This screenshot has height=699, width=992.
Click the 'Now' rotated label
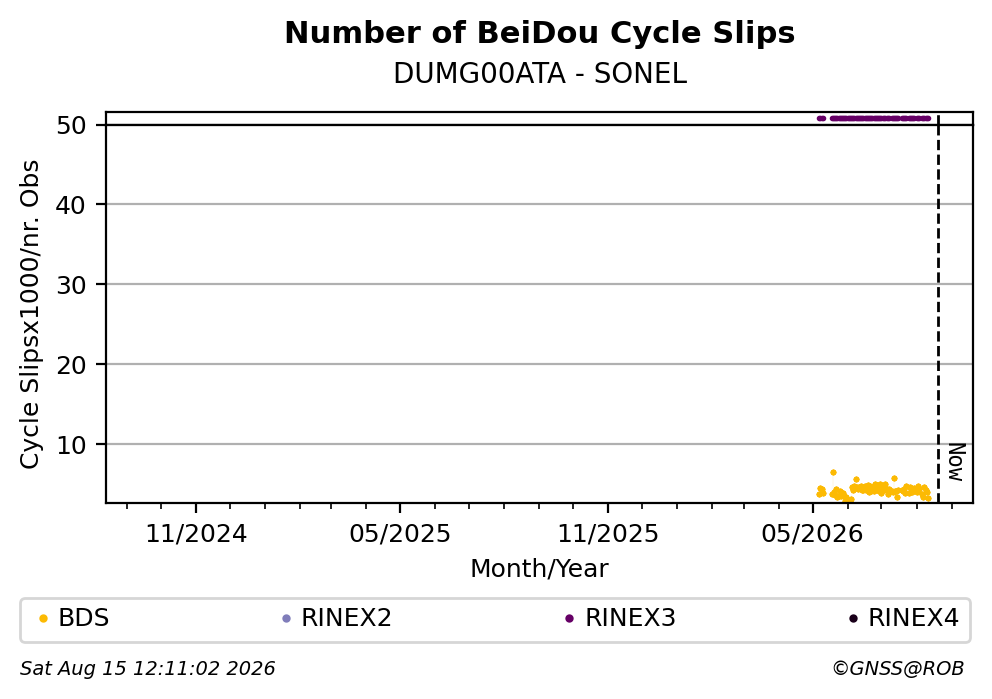[956, 462]
